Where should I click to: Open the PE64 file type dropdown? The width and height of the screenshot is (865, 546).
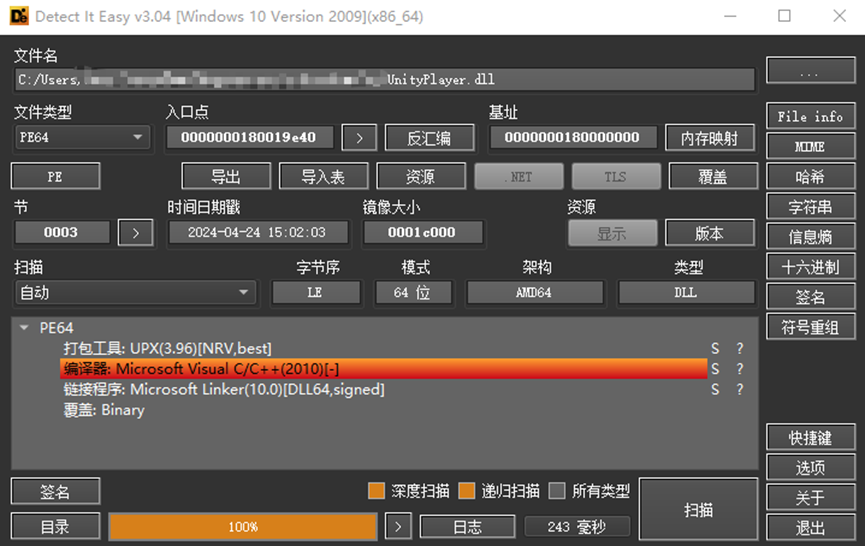tap(82, 137)
